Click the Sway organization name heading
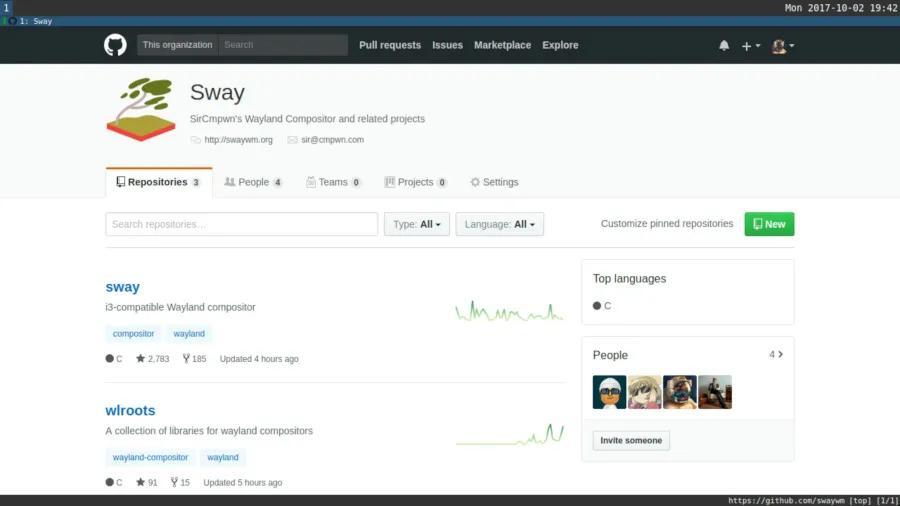The width and height of the screenshot is (900, 506). coord(217,92)
